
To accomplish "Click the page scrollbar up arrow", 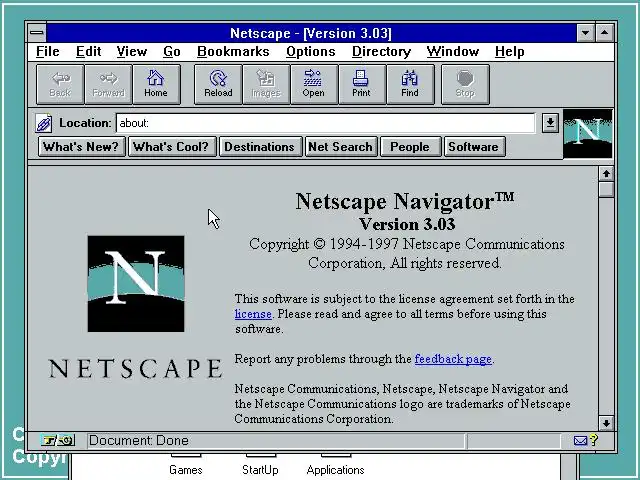I will pyautogui.click(x=607, y=174).
